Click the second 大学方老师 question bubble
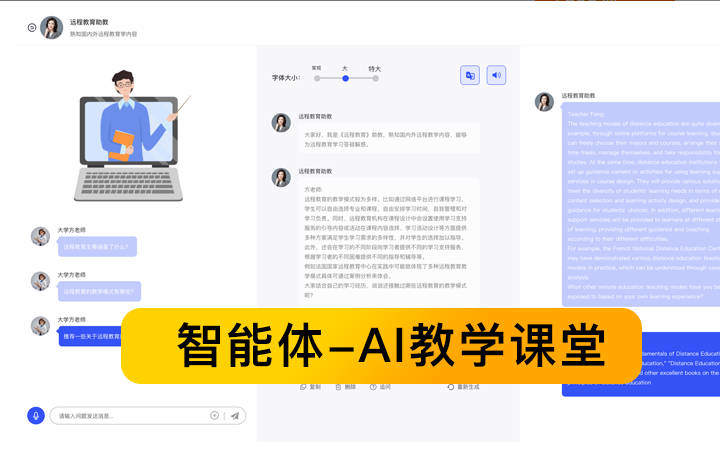Screen dimensions: 720x451 [98, 292]
